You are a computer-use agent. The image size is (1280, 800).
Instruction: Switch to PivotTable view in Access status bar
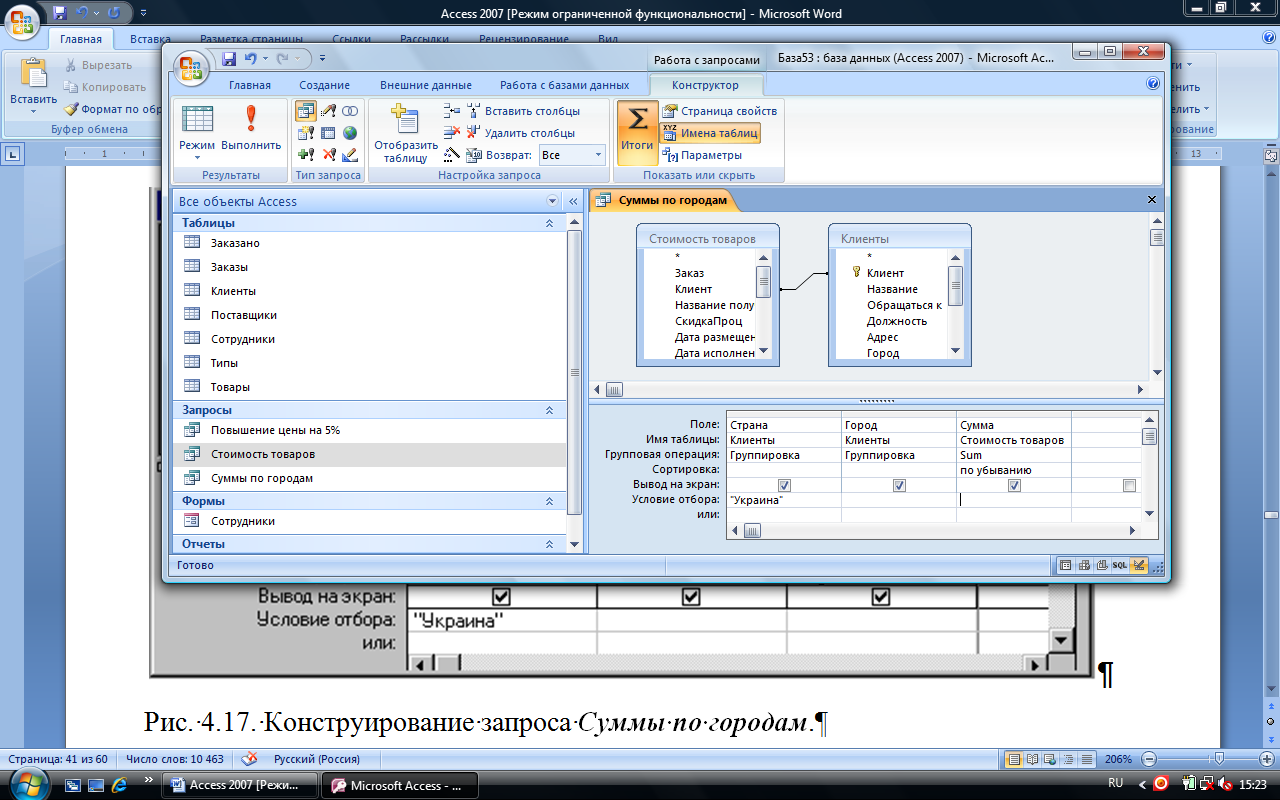point(1084,565)
